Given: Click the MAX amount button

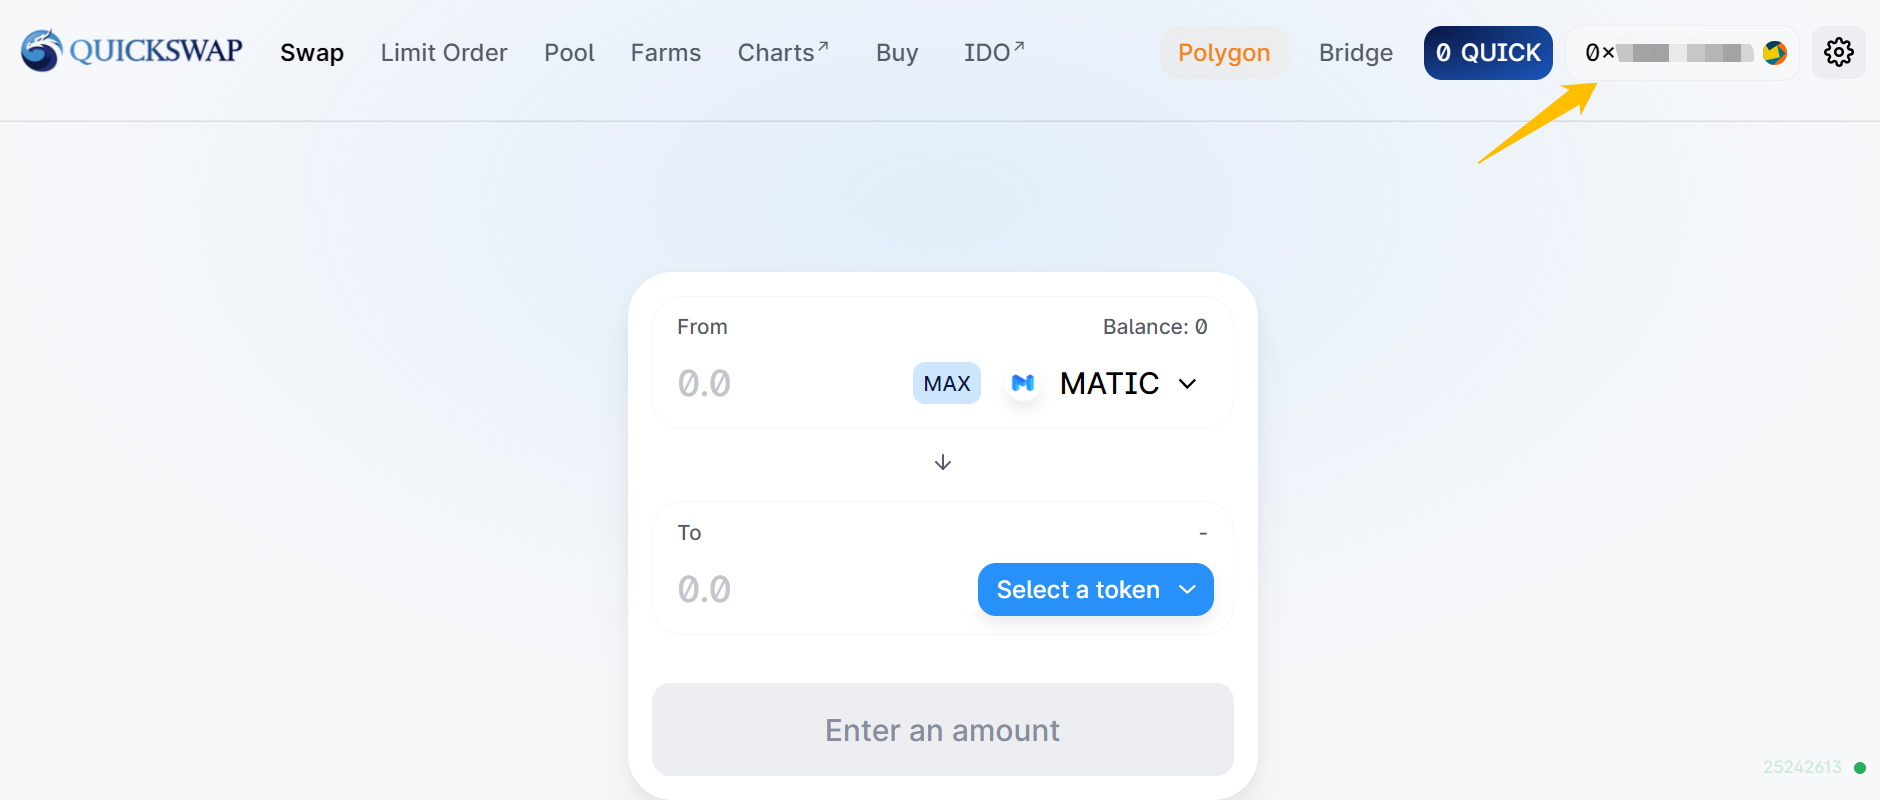Looking at the screenshot, I should pyautogui.click(x=947, y=383).
